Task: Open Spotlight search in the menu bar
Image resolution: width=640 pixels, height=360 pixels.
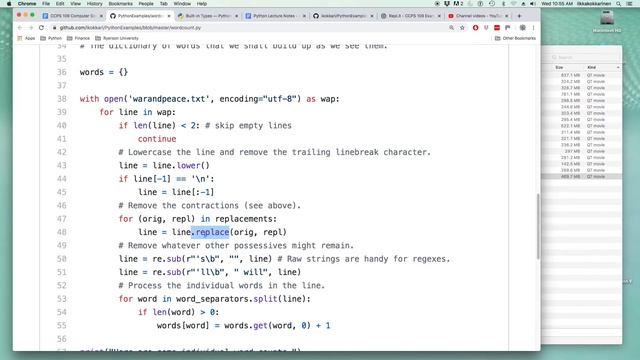Action: coord(618,4)
